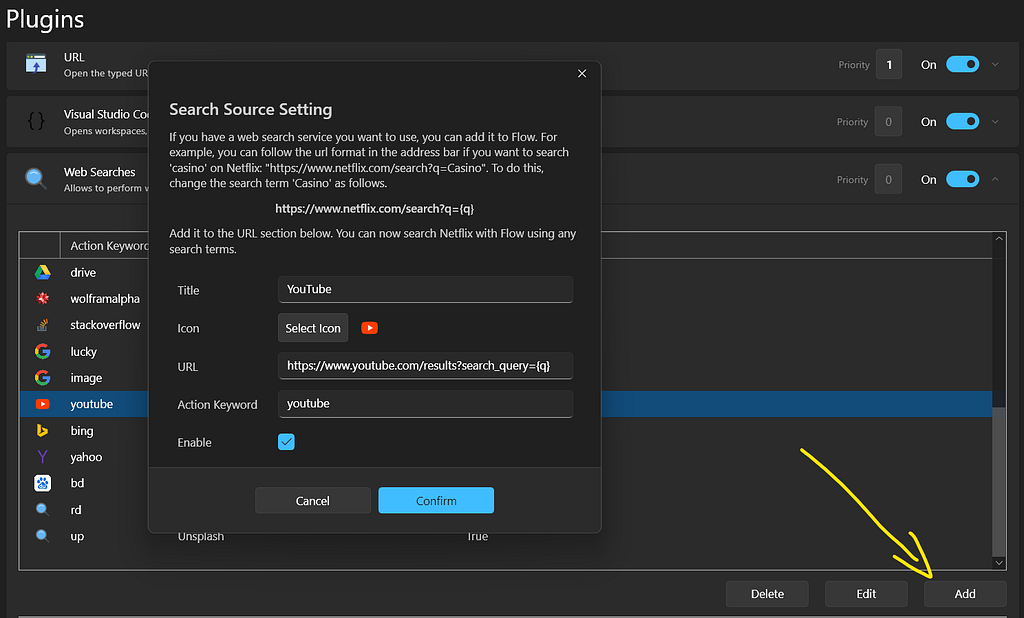Turn off the URL plugin toggle
The height and width of the screenshot is (618, 1024).
[x=963, y=64]
